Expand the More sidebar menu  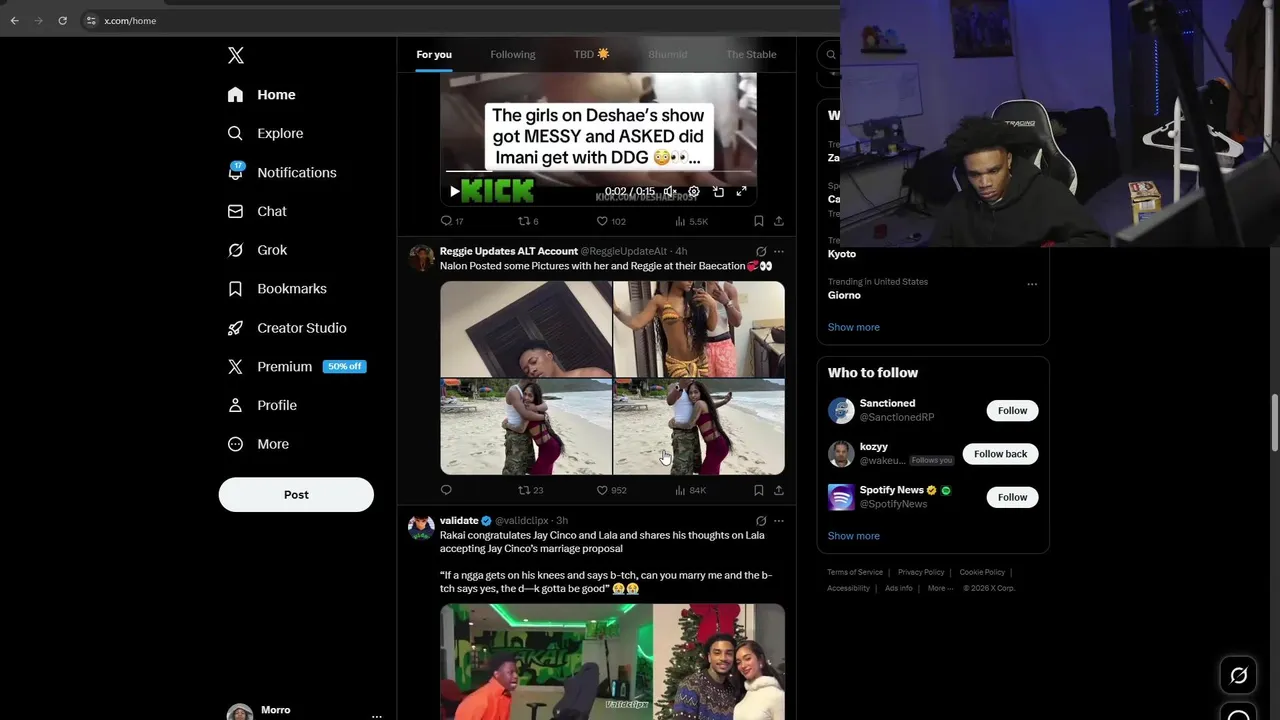click(257, 444)
